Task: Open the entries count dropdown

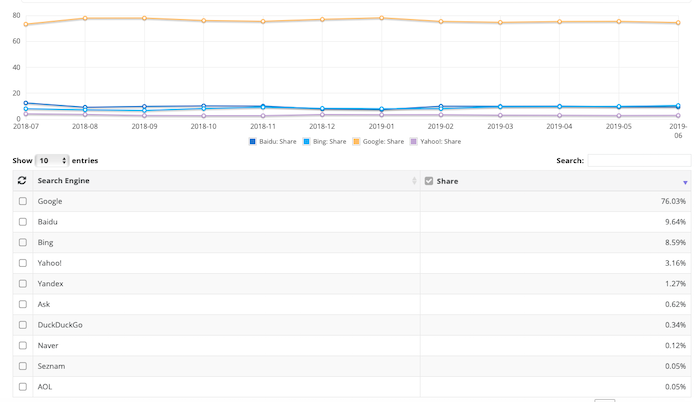Action: (x=51, y=160)
